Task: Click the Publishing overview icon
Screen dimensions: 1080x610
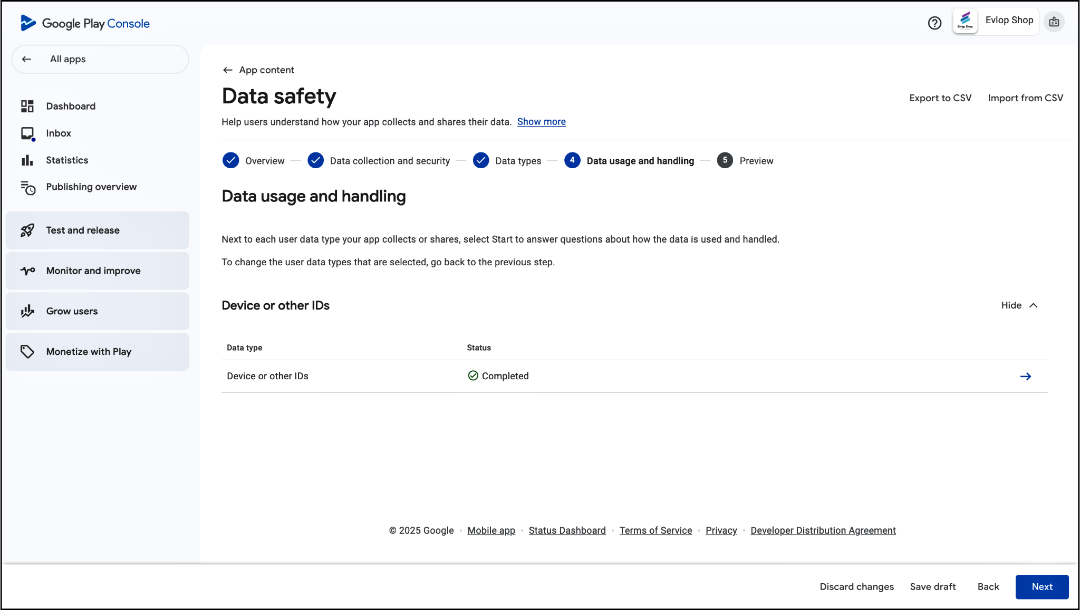Action: (x=28, y=187)
